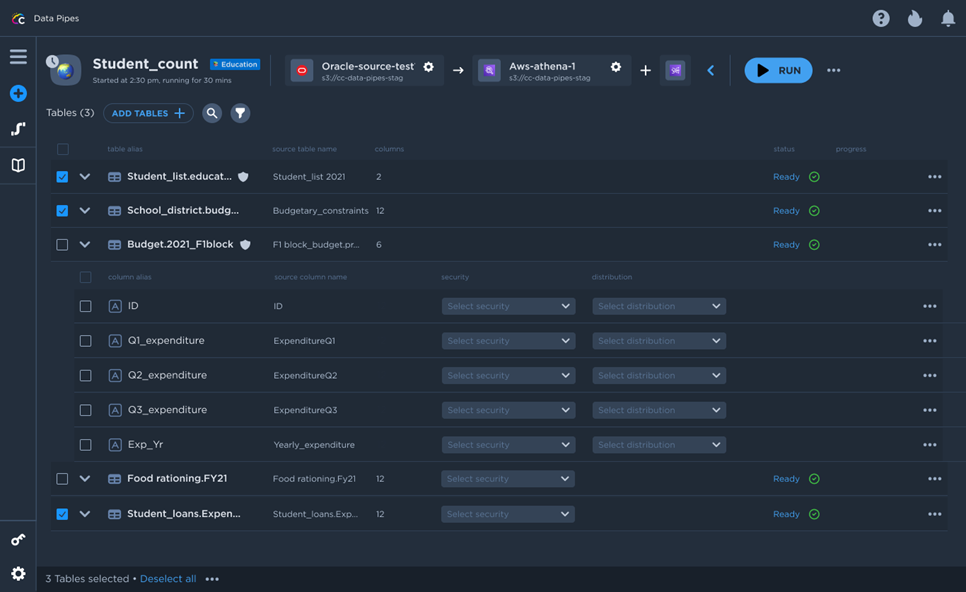Open Oracle-source-test settings gear

pyautogui.click(x=429, y=67)
